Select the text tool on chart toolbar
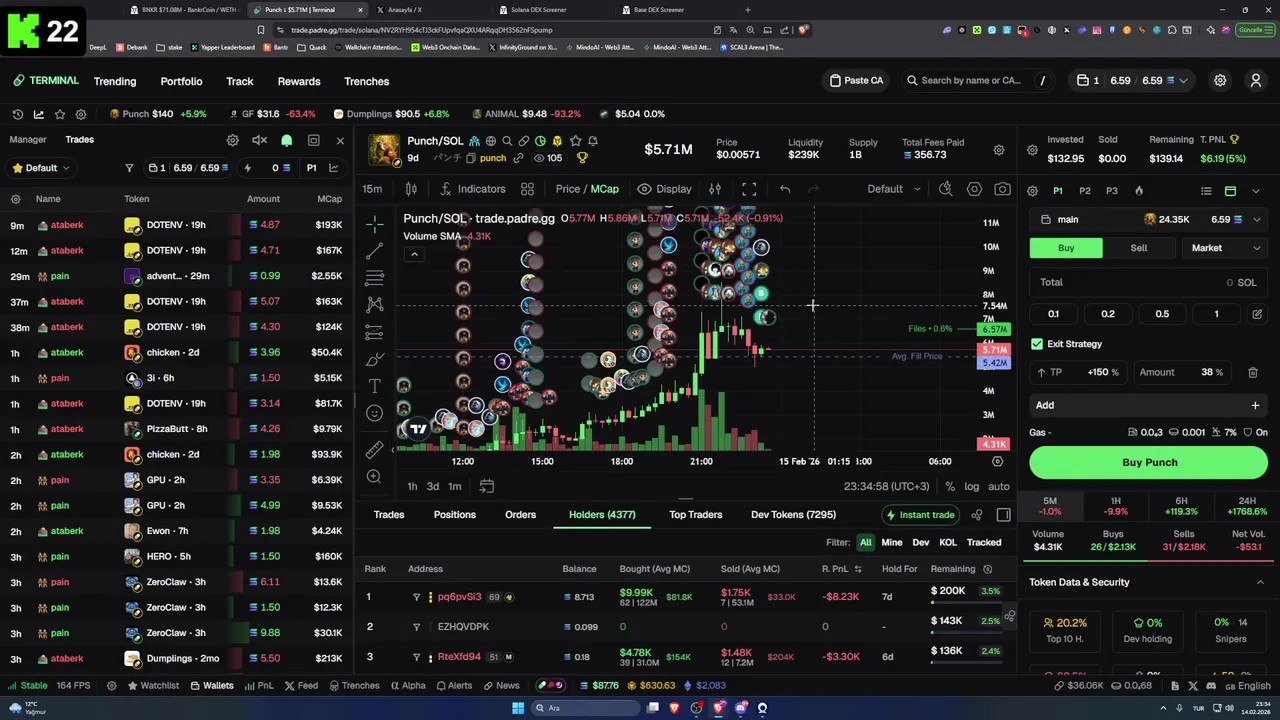This screenshot has width=1280, height=720. pos(374,385)
